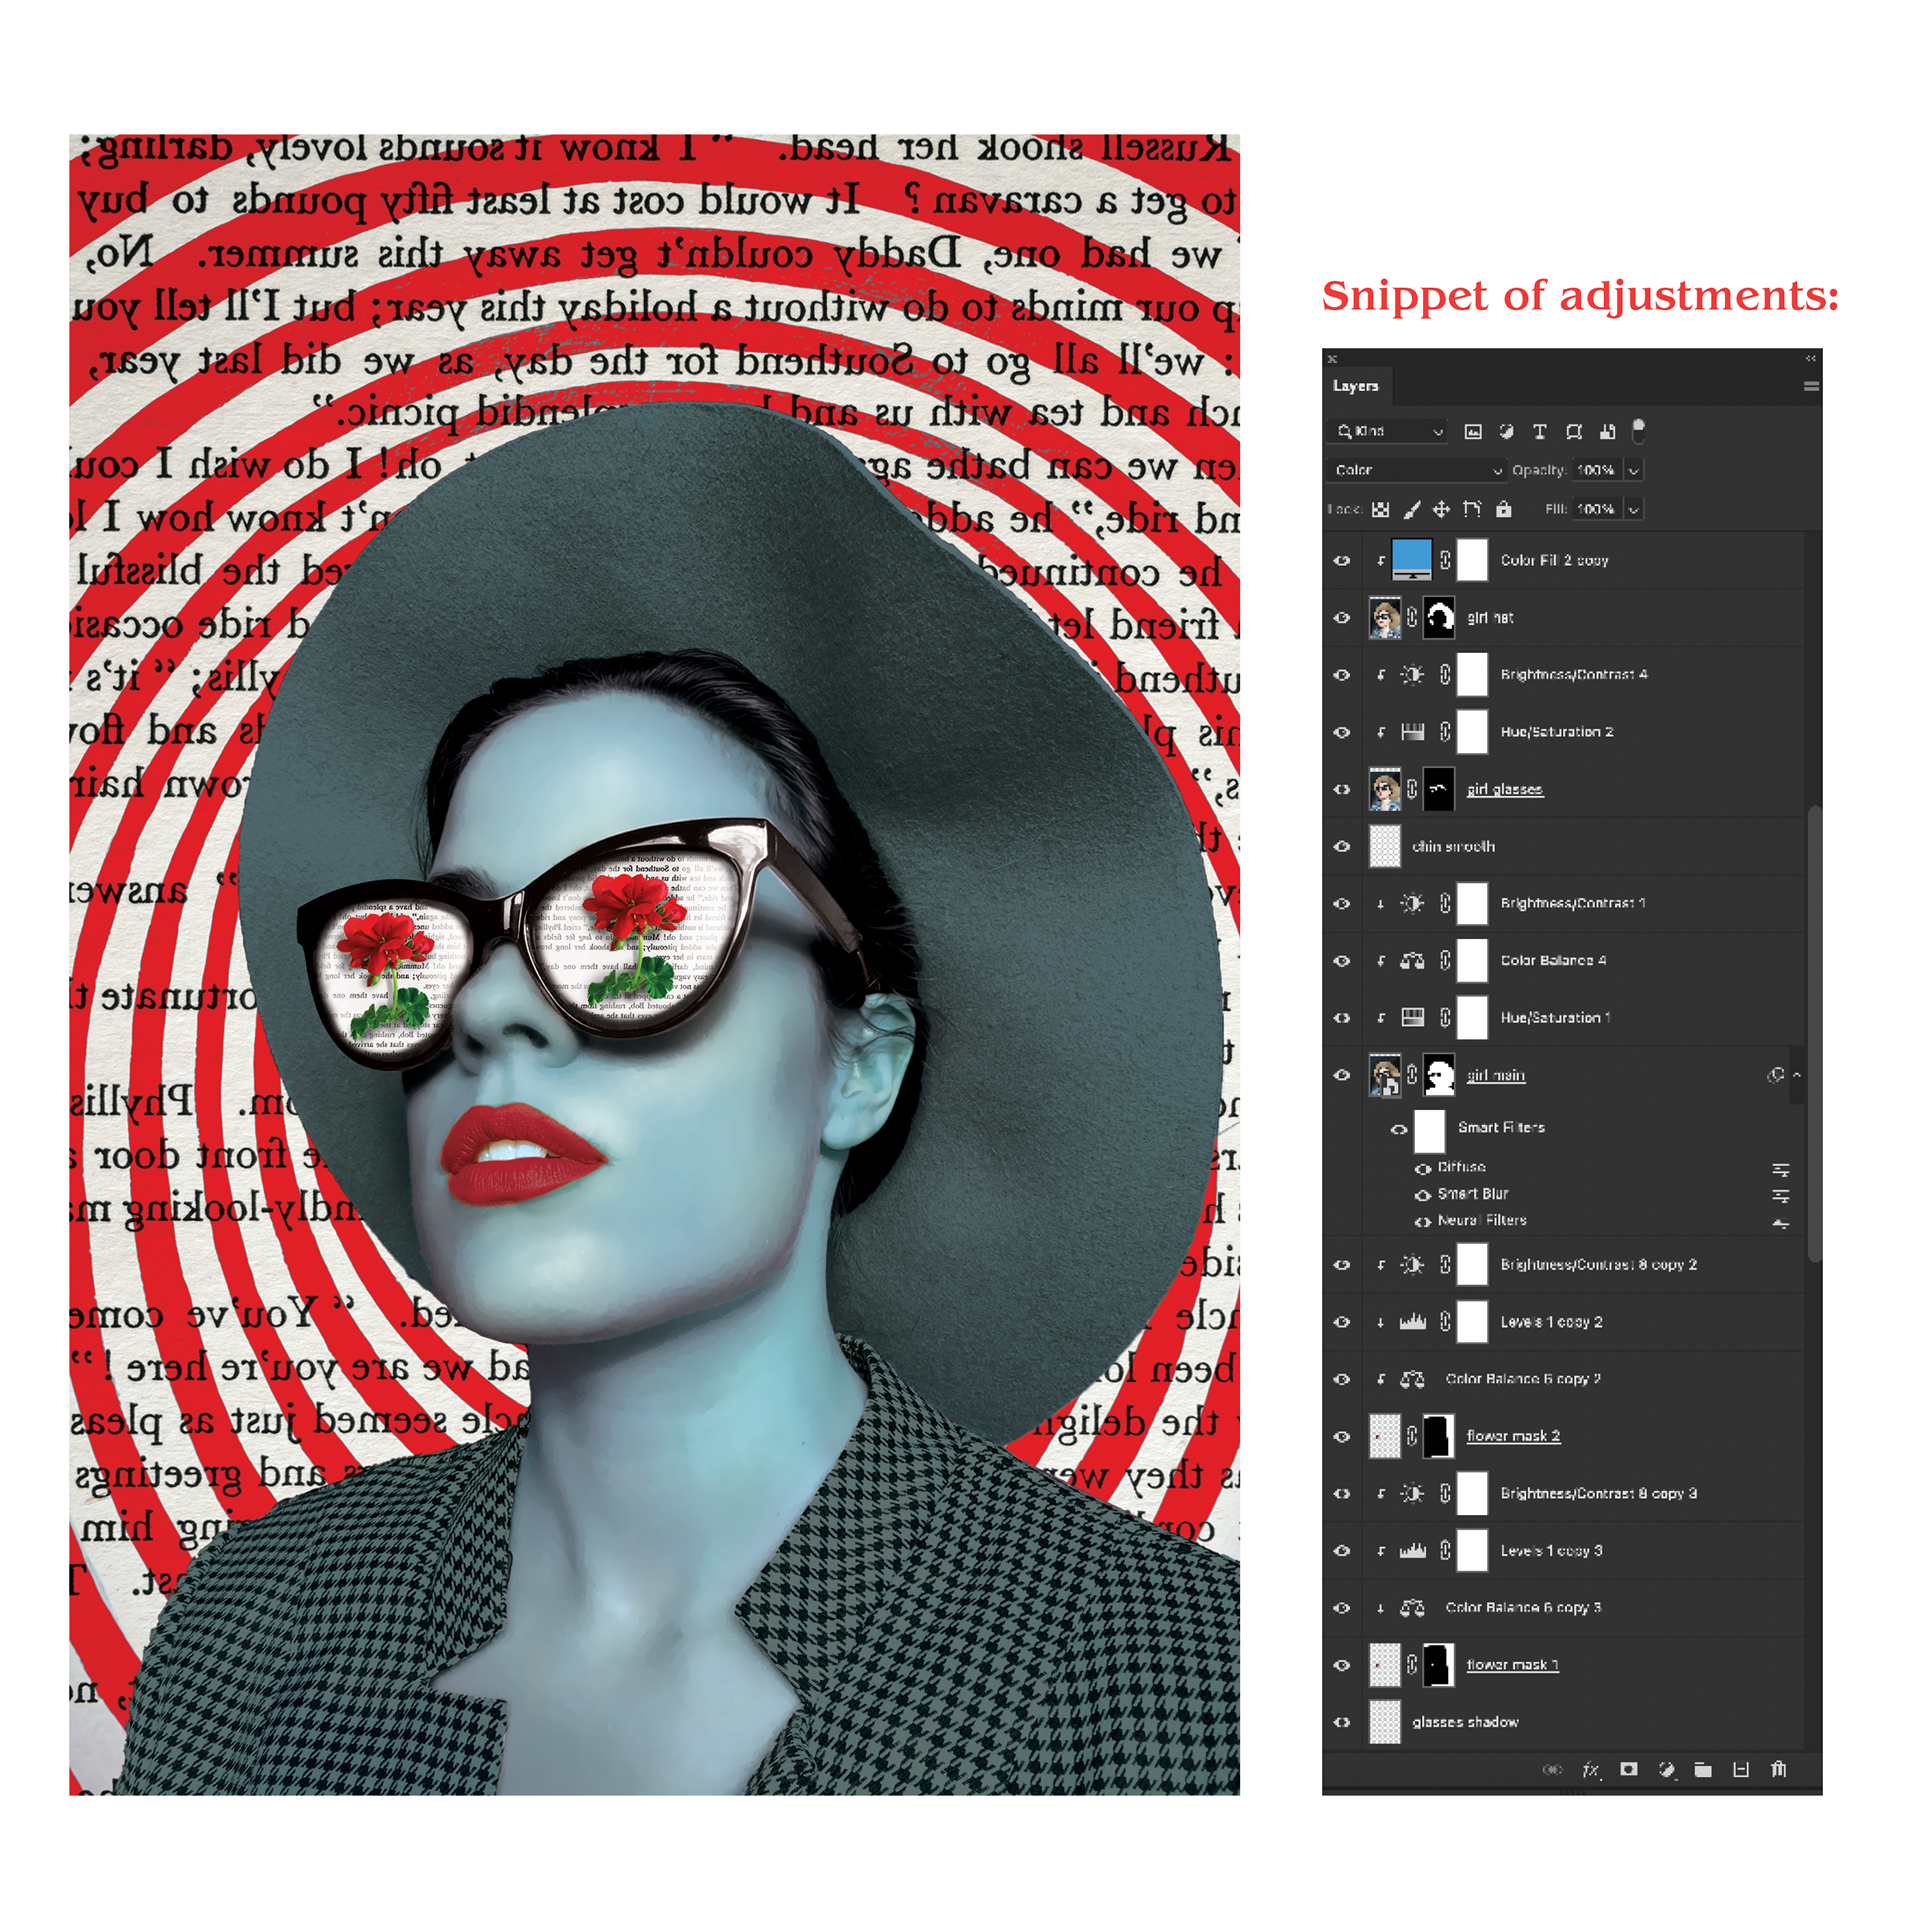The image size is (1920, 1930).
Task: Click girl main layer mask thumbnail
Action: click(1439, 1075)
